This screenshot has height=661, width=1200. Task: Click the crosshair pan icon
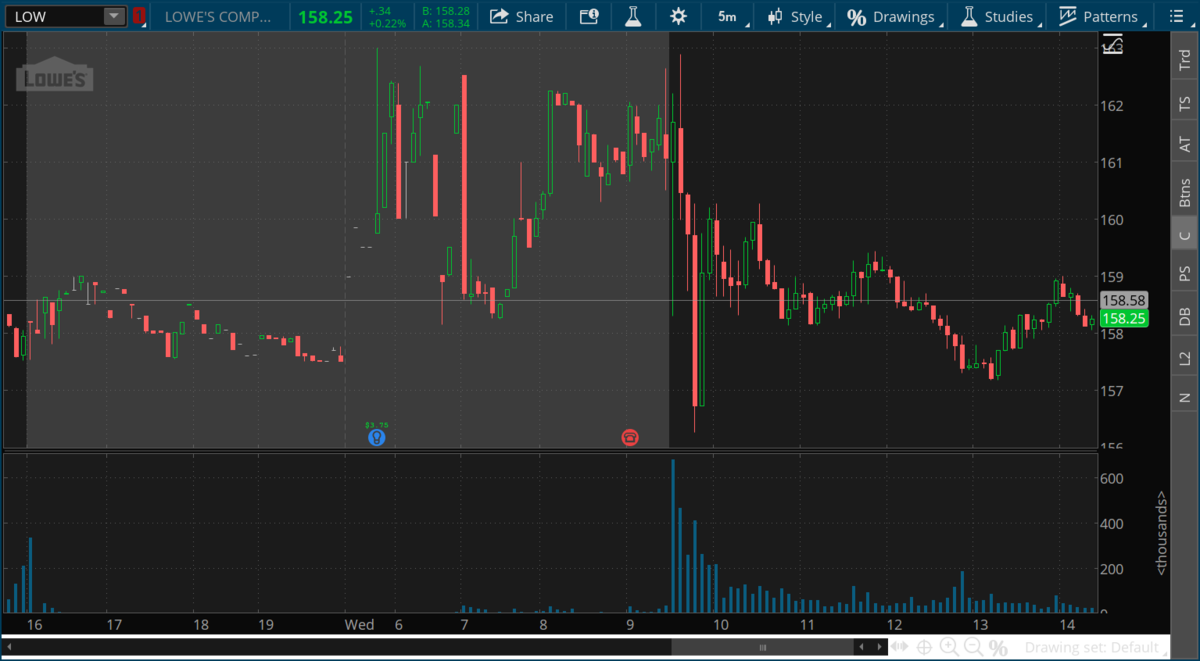925,648
